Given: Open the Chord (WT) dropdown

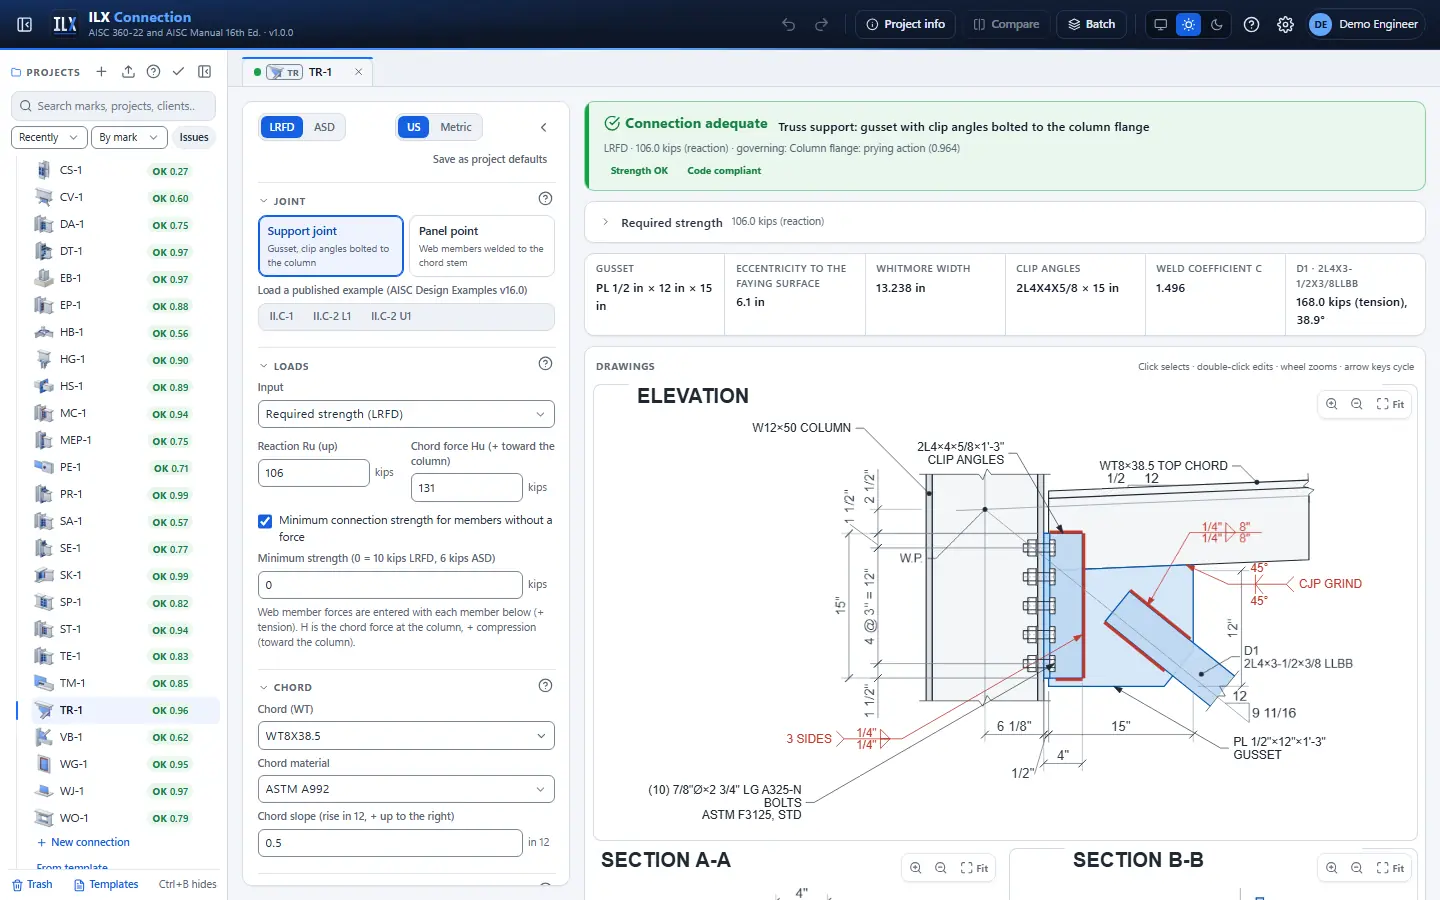Looking at the screenshot, I should pyautogui.click(x=406, y=736).
